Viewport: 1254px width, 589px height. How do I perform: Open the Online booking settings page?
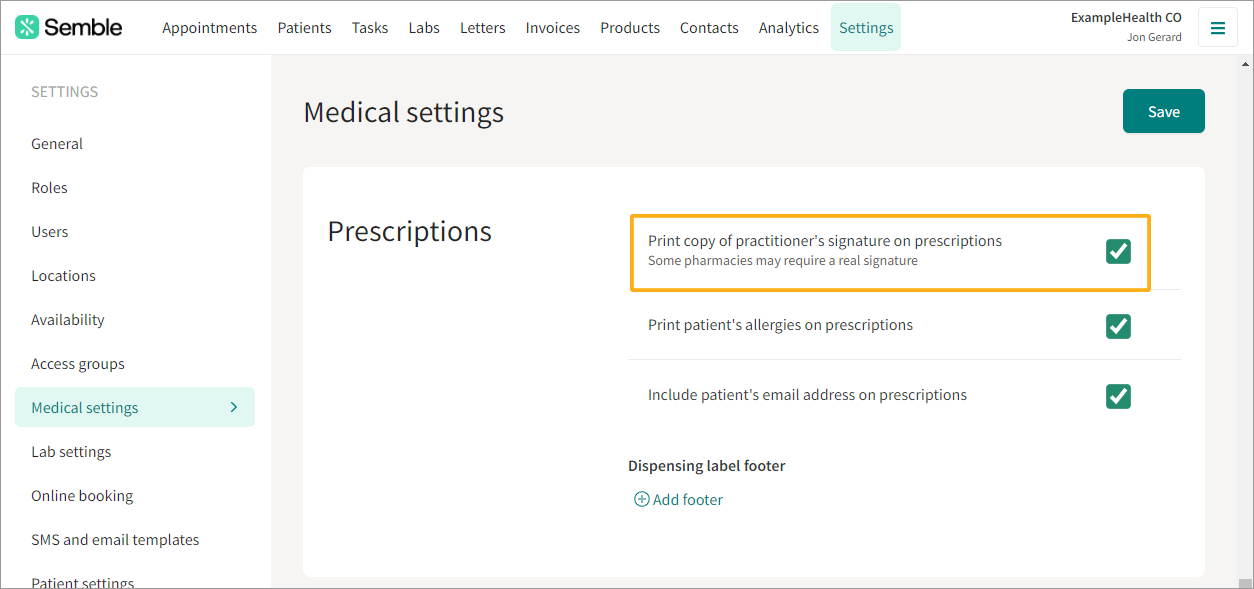[x=82, y=495]
